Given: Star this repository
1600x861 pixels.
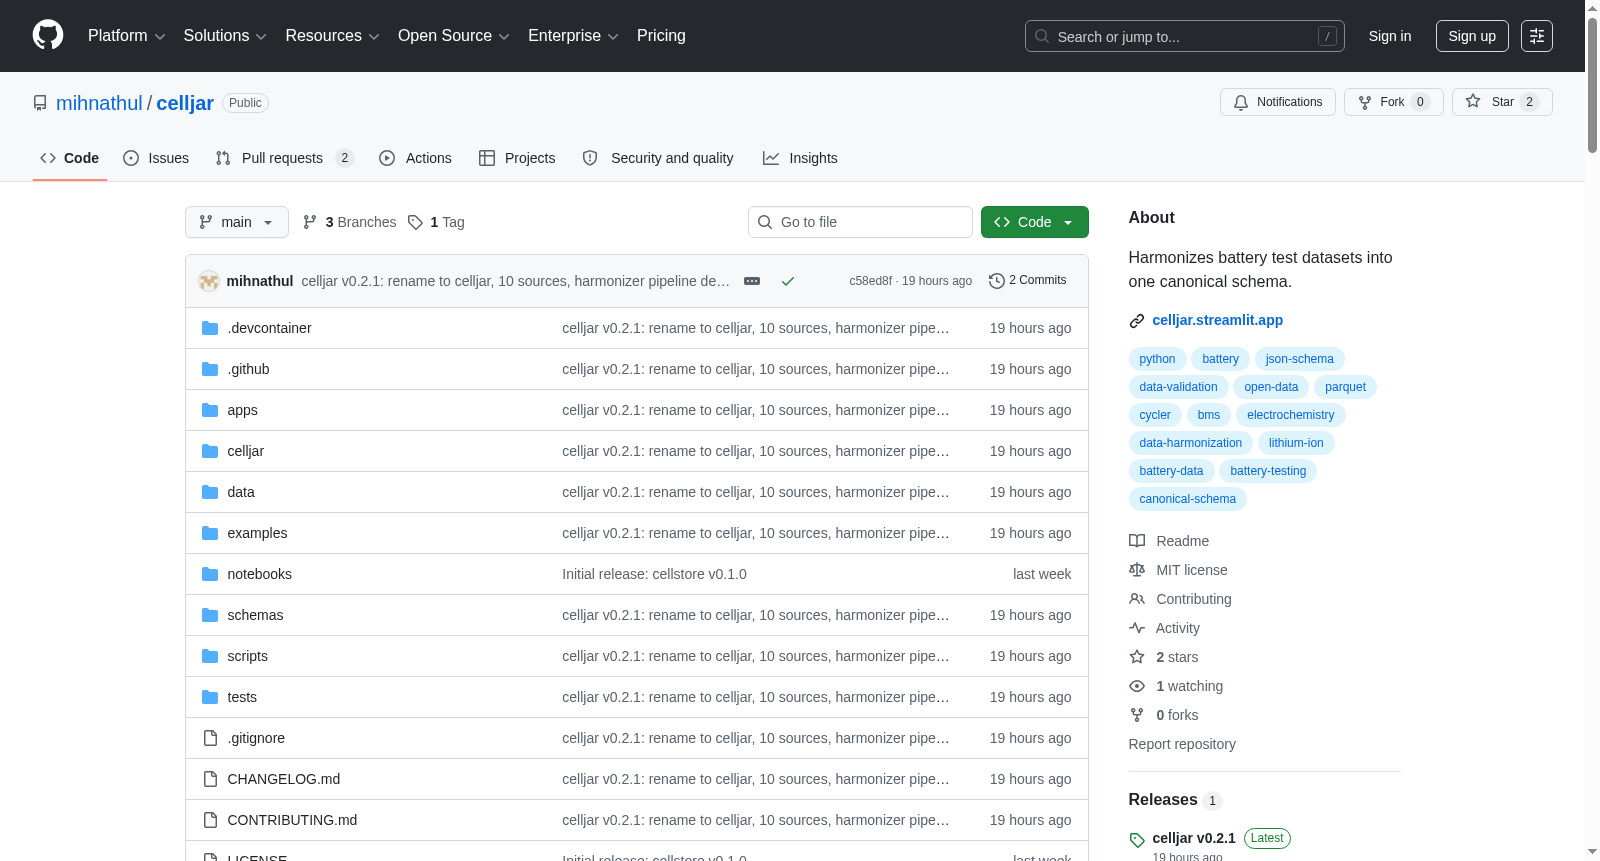Looking at the screenshot, I should tap(1502, 102).
